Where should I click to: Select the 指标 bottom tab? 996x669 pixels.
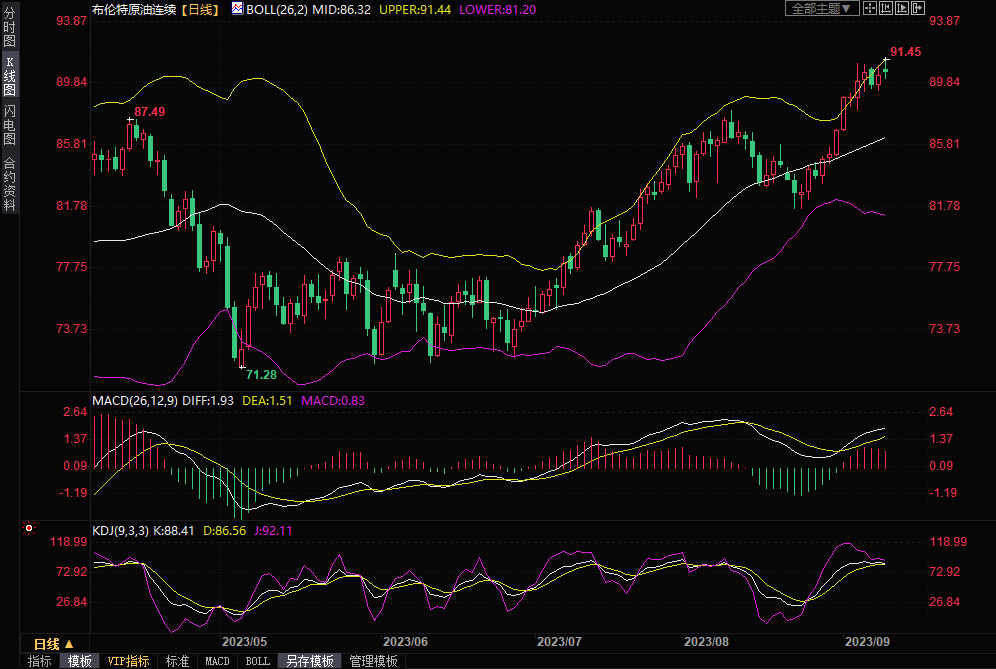point(40,661)
